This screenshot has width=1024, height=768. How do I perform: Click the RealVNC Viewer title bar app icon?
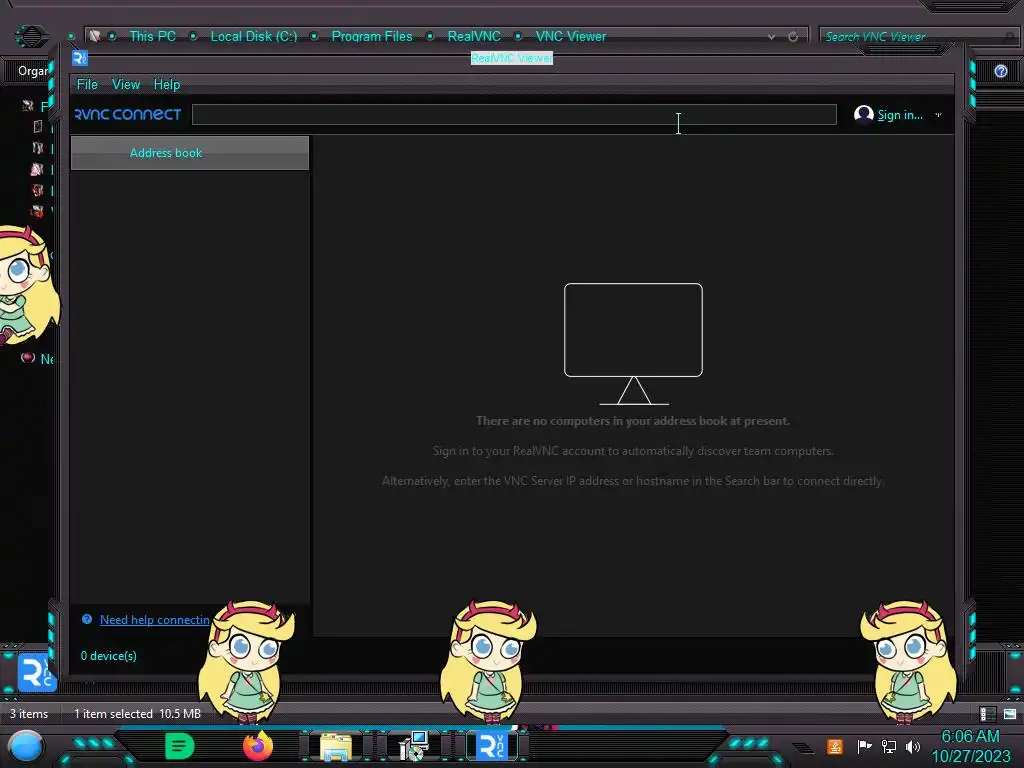80,58
